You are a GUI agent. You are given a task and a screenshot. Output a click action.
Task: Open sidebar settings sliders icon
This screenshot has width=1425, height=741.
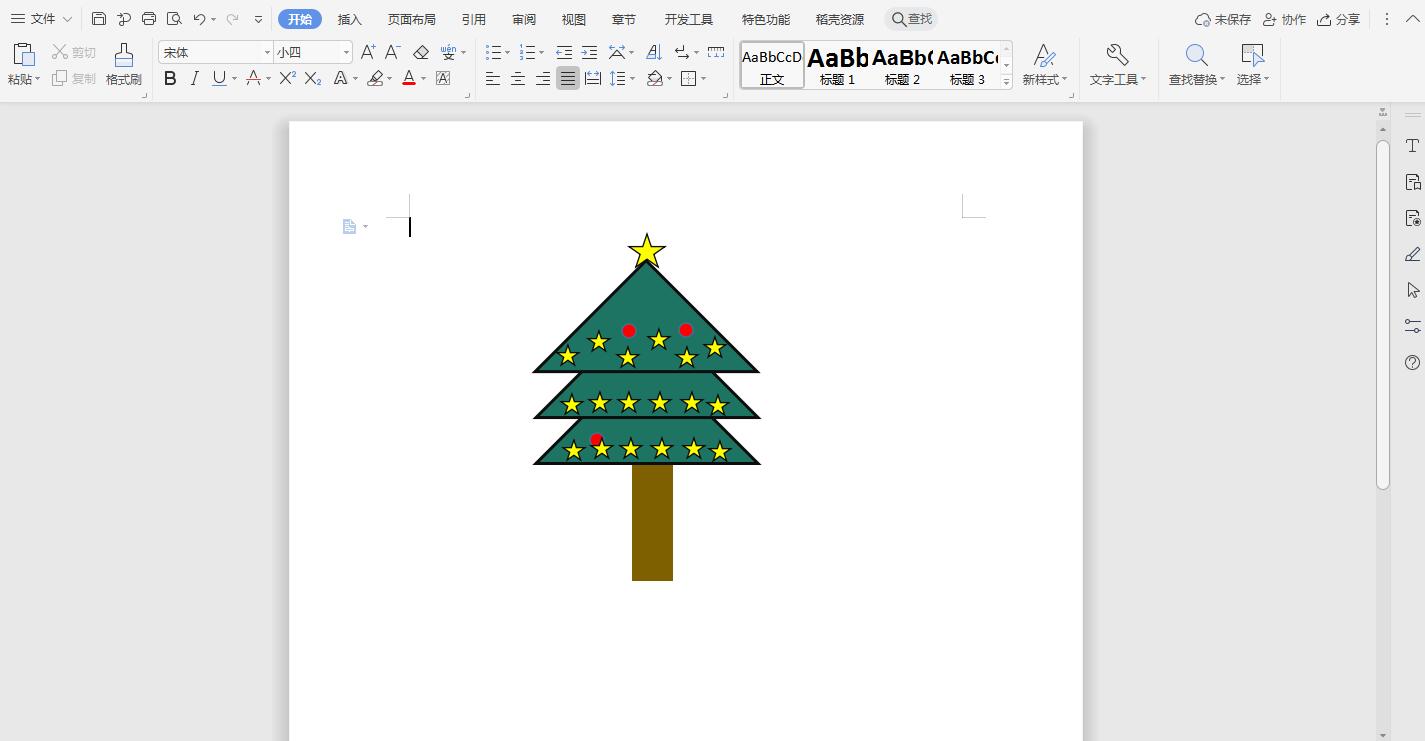(x=1412, y=326)
